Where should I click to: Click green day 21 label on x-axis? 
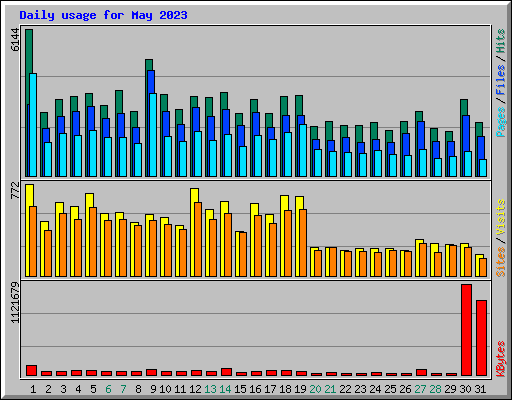tap(330, 389)
